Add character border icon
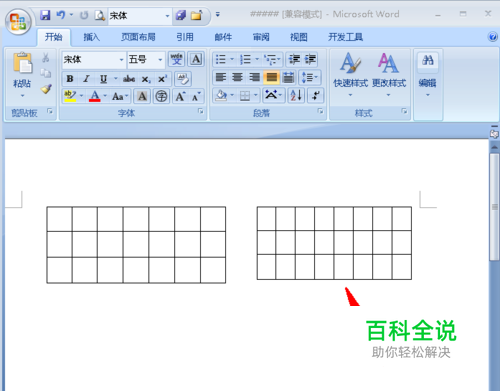Image resolution: width=500 pixels, height=391 pixels. tap(196, 59)
